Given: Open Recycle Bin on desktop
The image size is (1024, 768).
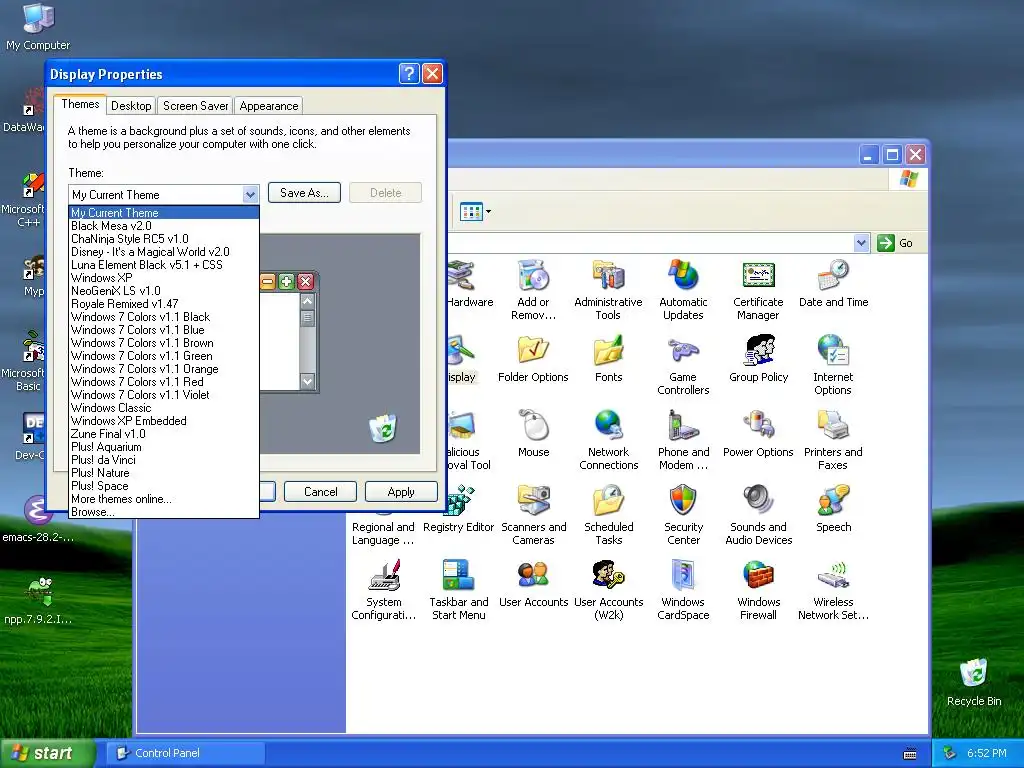Looking at the screenshot, I should tap(974, 682).
